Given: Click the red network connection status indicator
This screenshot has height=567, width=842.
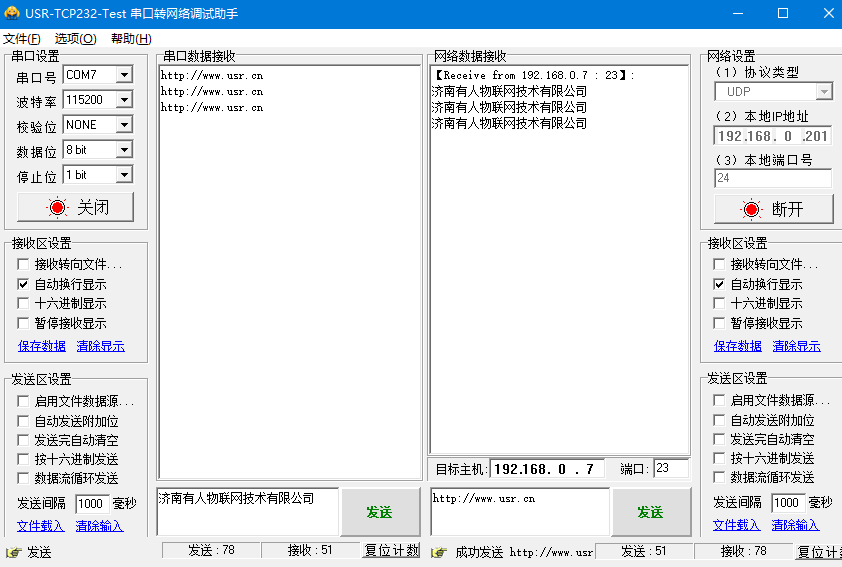Looking at the screenshot, I should [751, 209].
